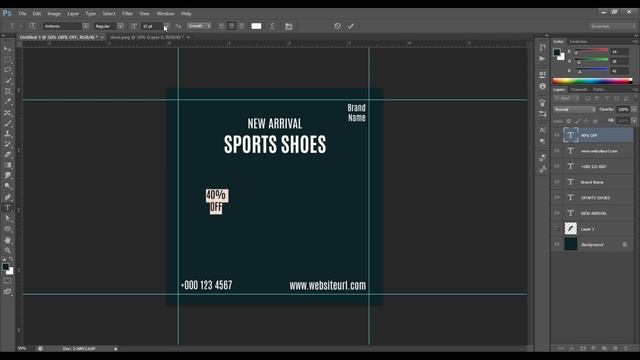Viewport: 640px width, 360px height.
Task: Click the status bar document info arrow
Action: (x=116, y=349)
